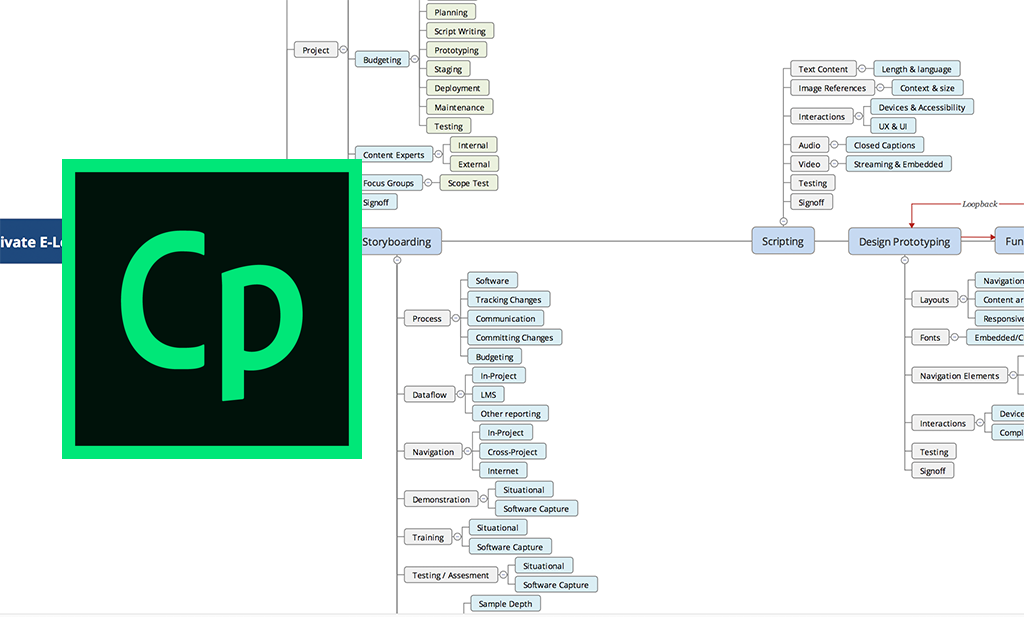
Task: Select the Audio node
Action: (x=809, y=145)
